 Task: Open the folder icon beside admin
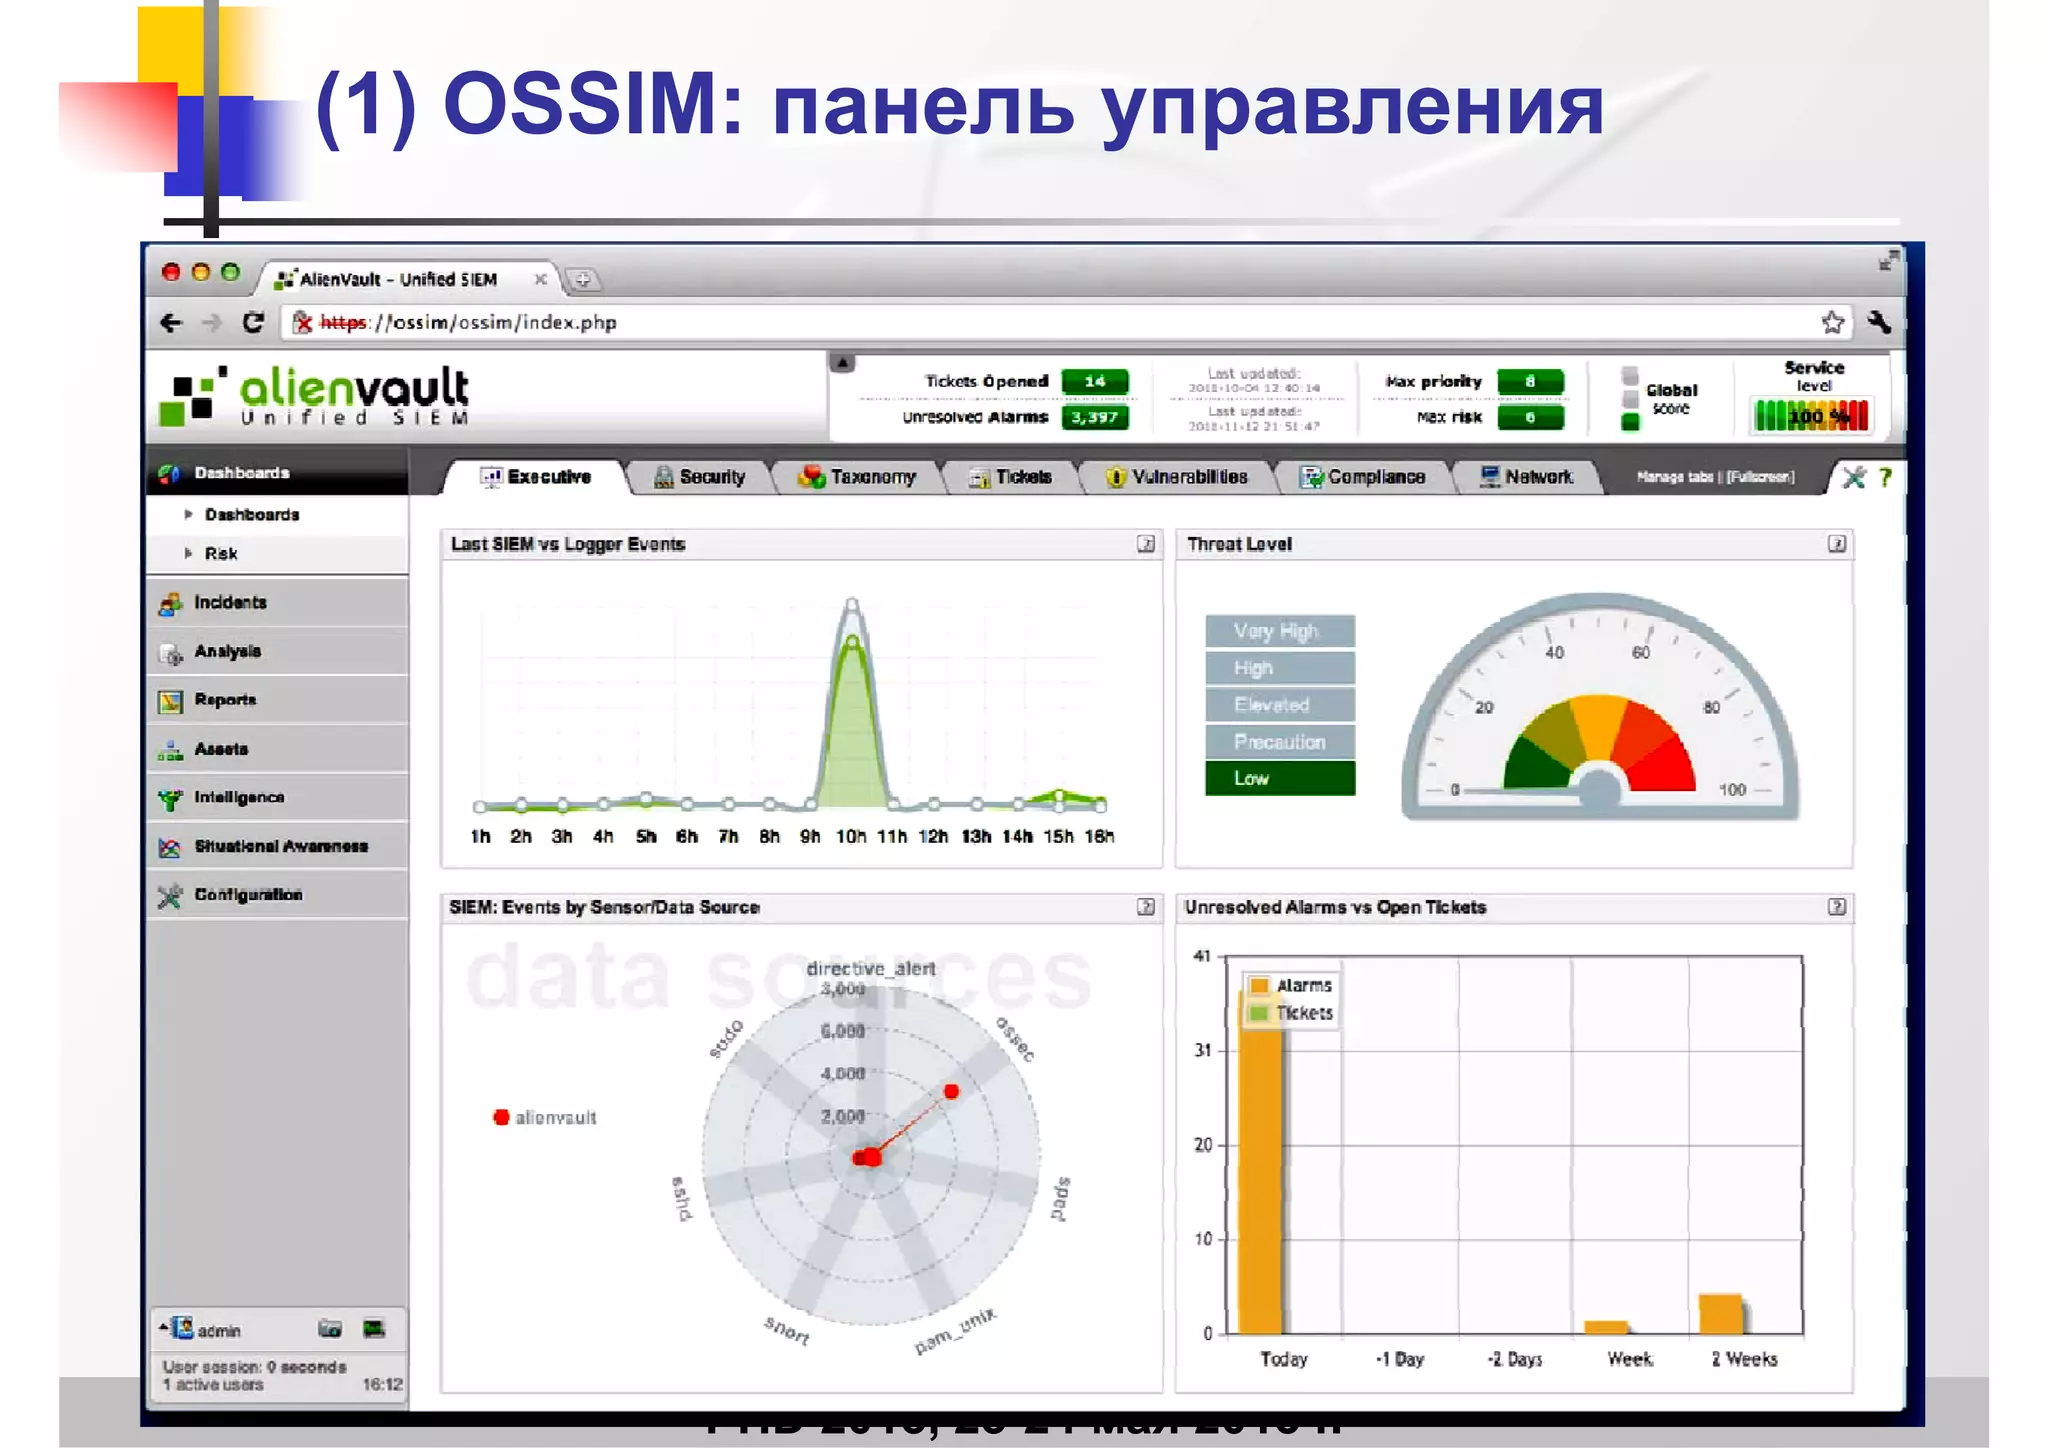click(330, 1329)
